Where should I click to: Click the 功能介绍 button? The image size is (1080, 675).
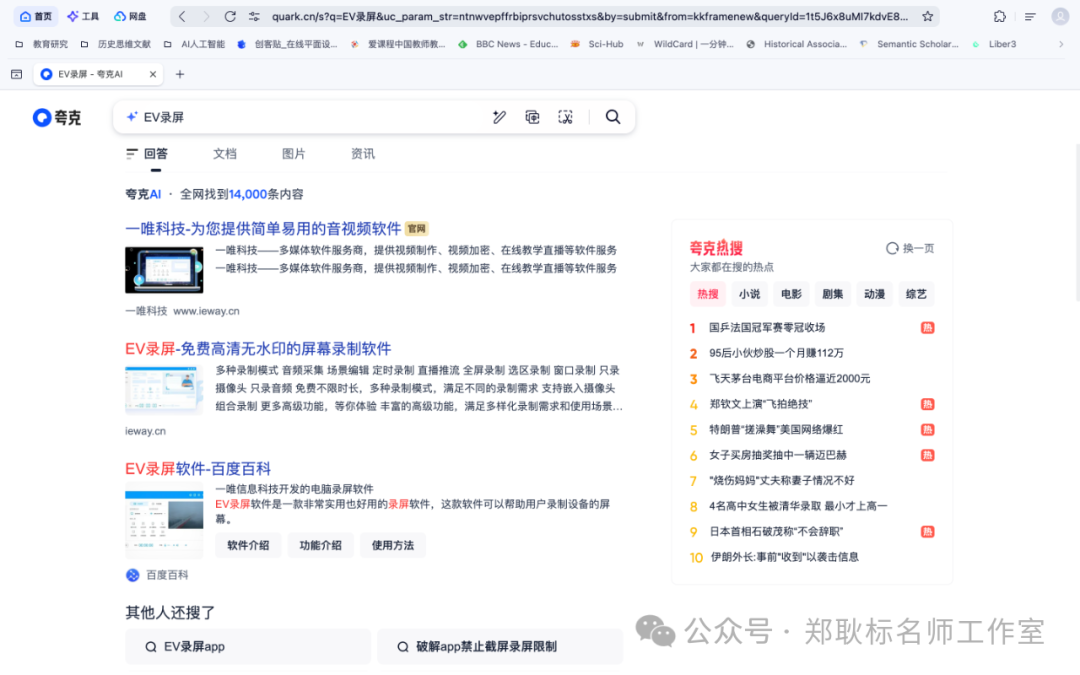click(x=320, y=545)
